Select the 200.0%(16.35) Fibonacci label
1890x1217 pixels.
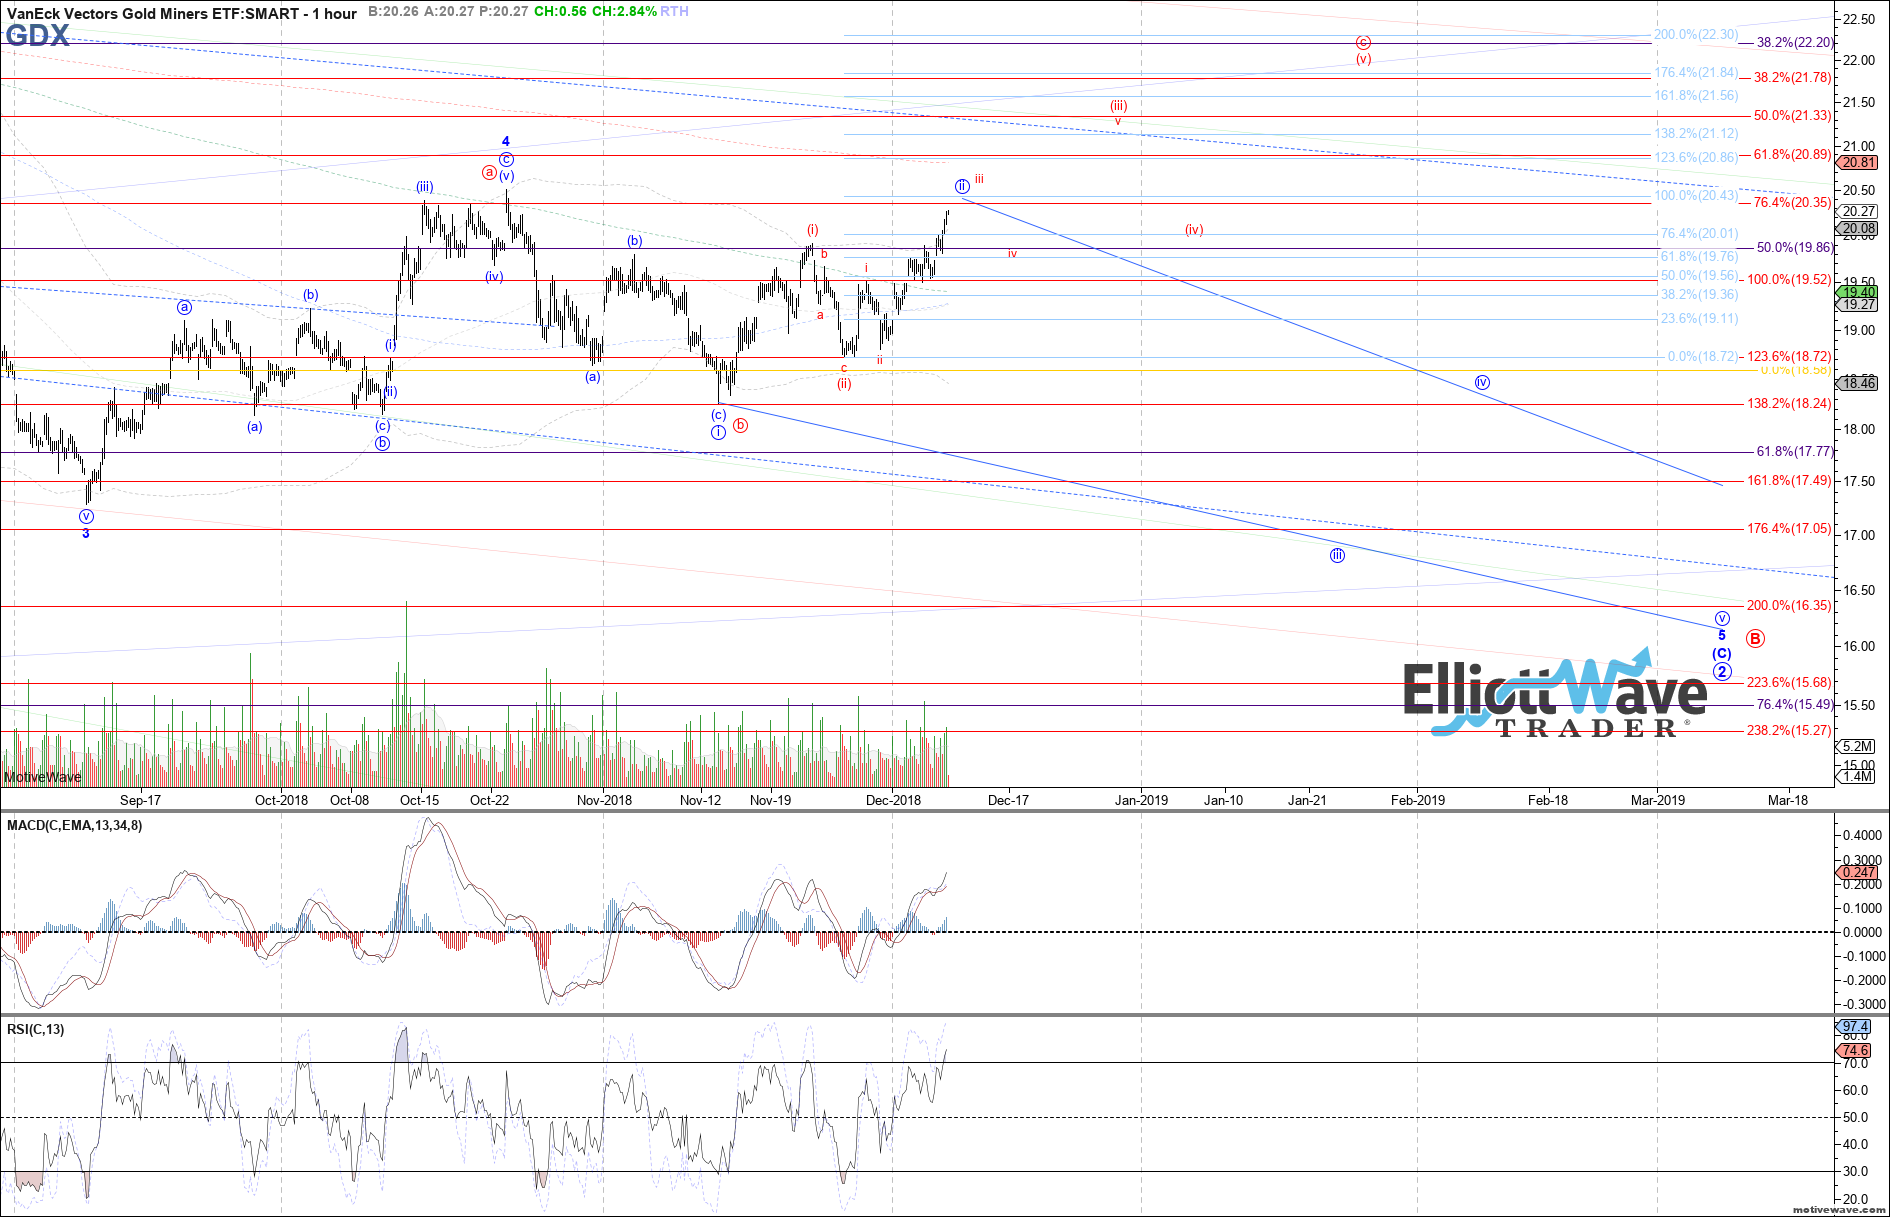1789,606
